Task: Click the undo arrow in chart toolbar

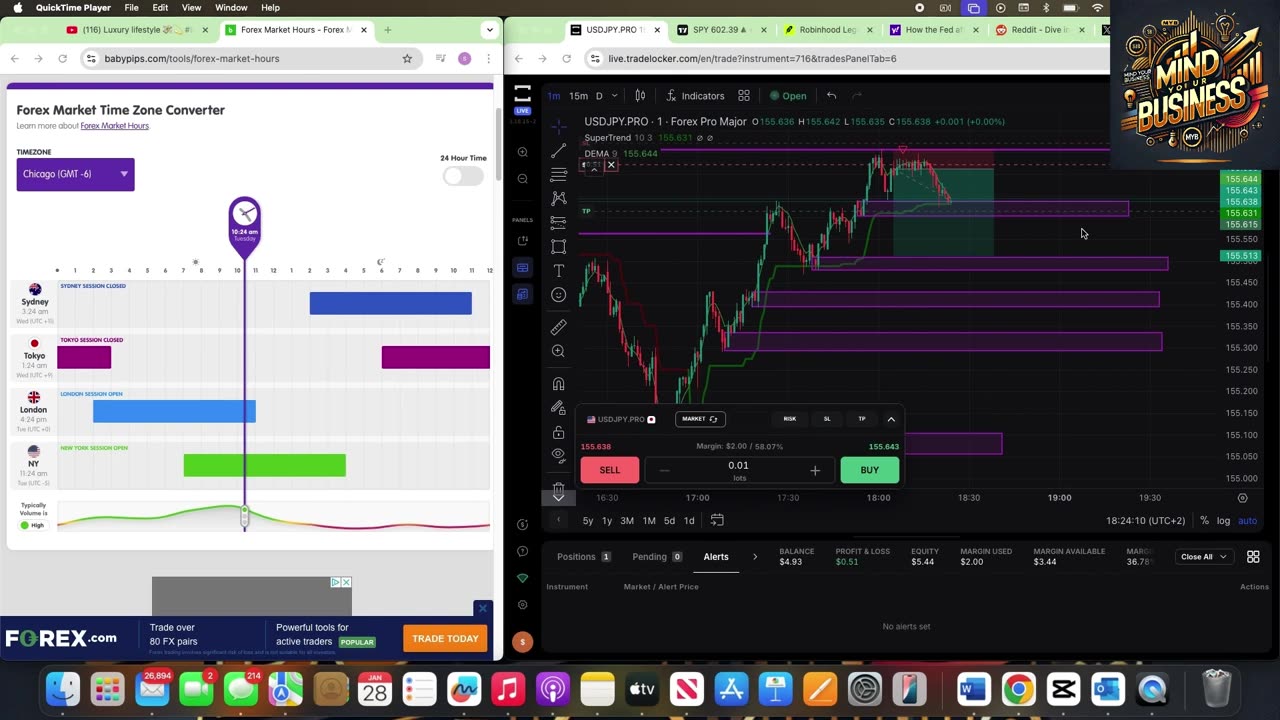Action: [831, 96]
